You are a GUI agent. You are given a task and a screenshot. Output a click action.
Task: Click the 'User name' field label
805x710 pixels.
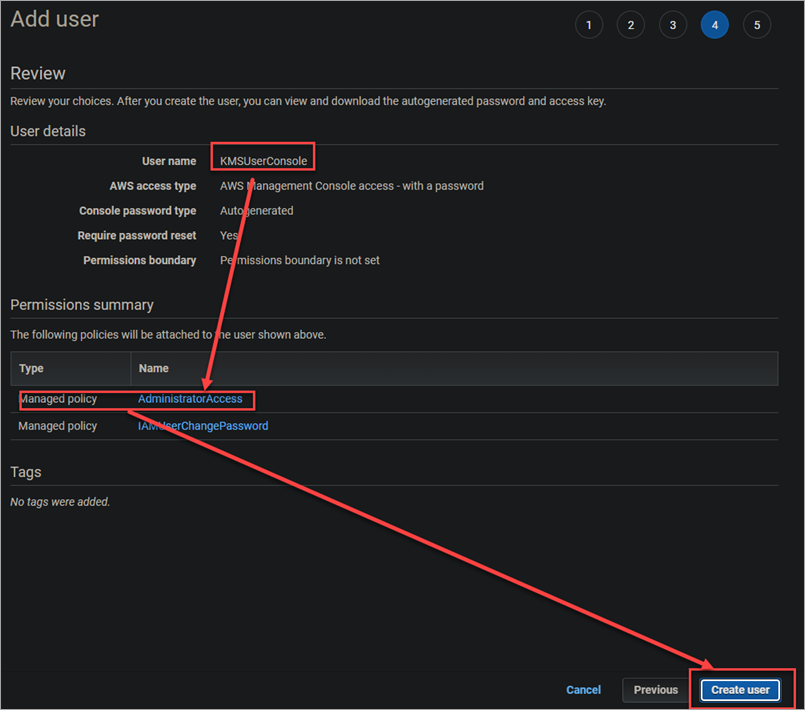pyautogui.click(x=169, y=161)
